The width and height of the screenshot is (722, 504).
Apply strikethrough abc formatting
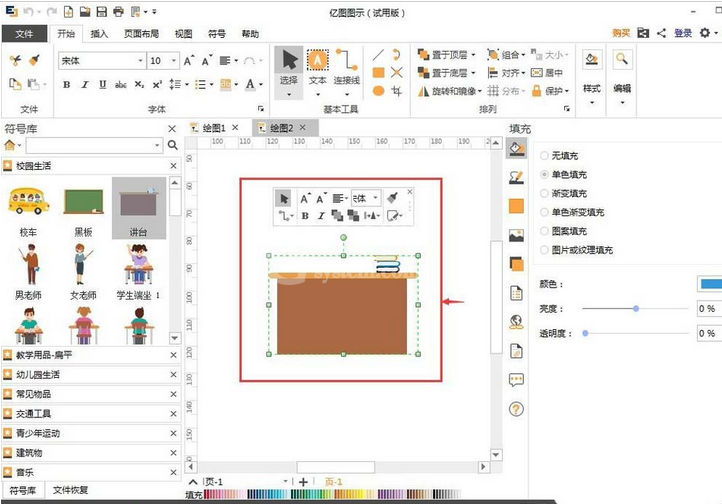(x=121, y=84)
